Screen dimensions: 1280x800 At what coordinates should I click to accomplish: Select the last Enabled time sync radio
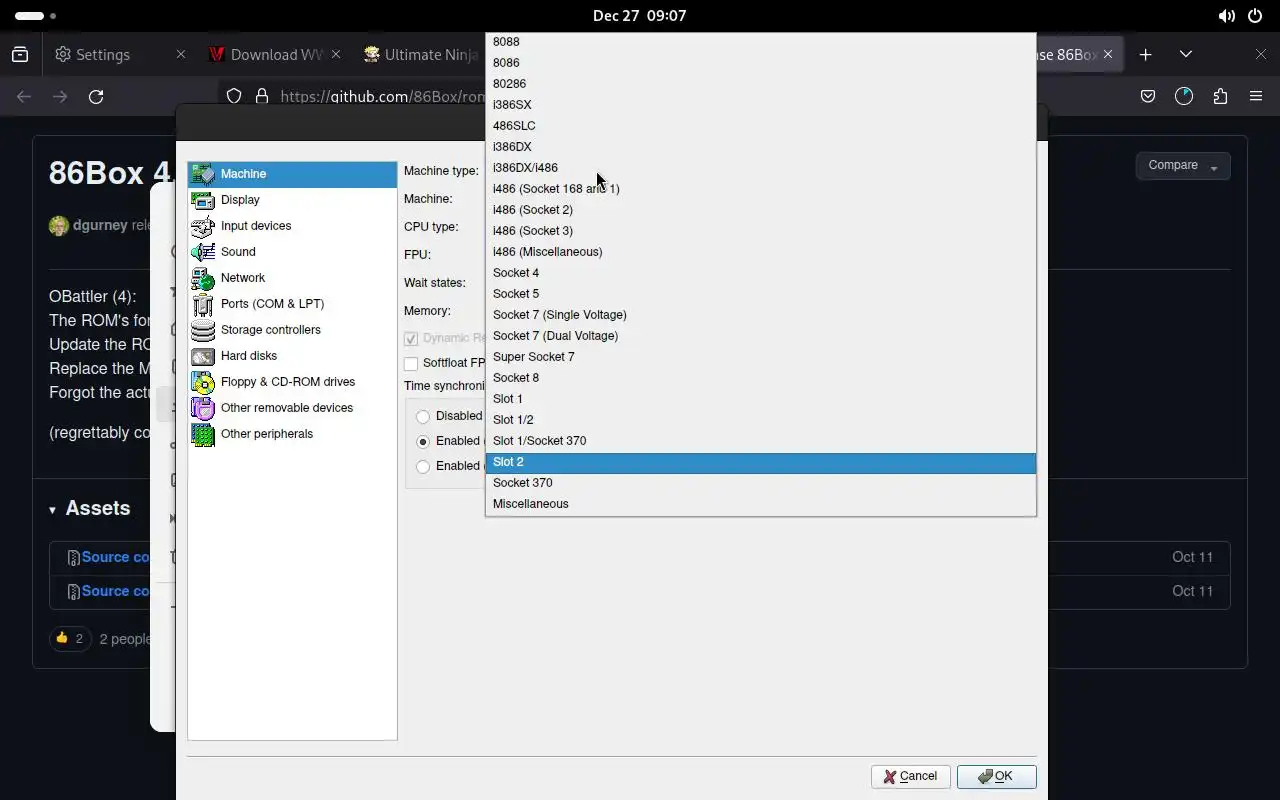click(423, 466)
